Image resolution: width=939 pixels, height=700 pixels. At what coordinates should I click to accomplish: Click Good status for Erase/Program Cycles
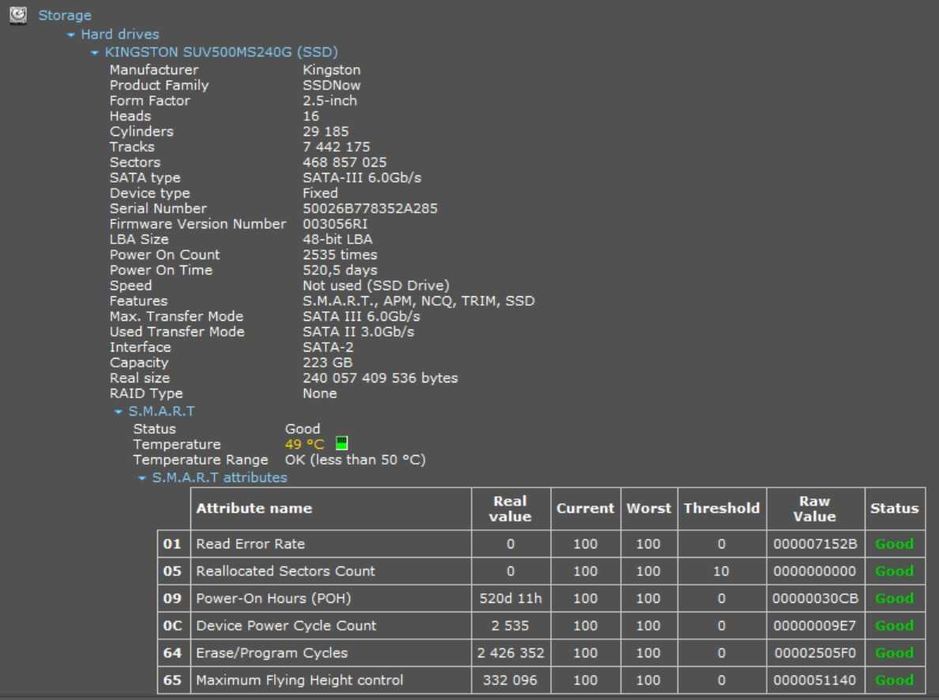pyautogui.click(x=895, y=653)
